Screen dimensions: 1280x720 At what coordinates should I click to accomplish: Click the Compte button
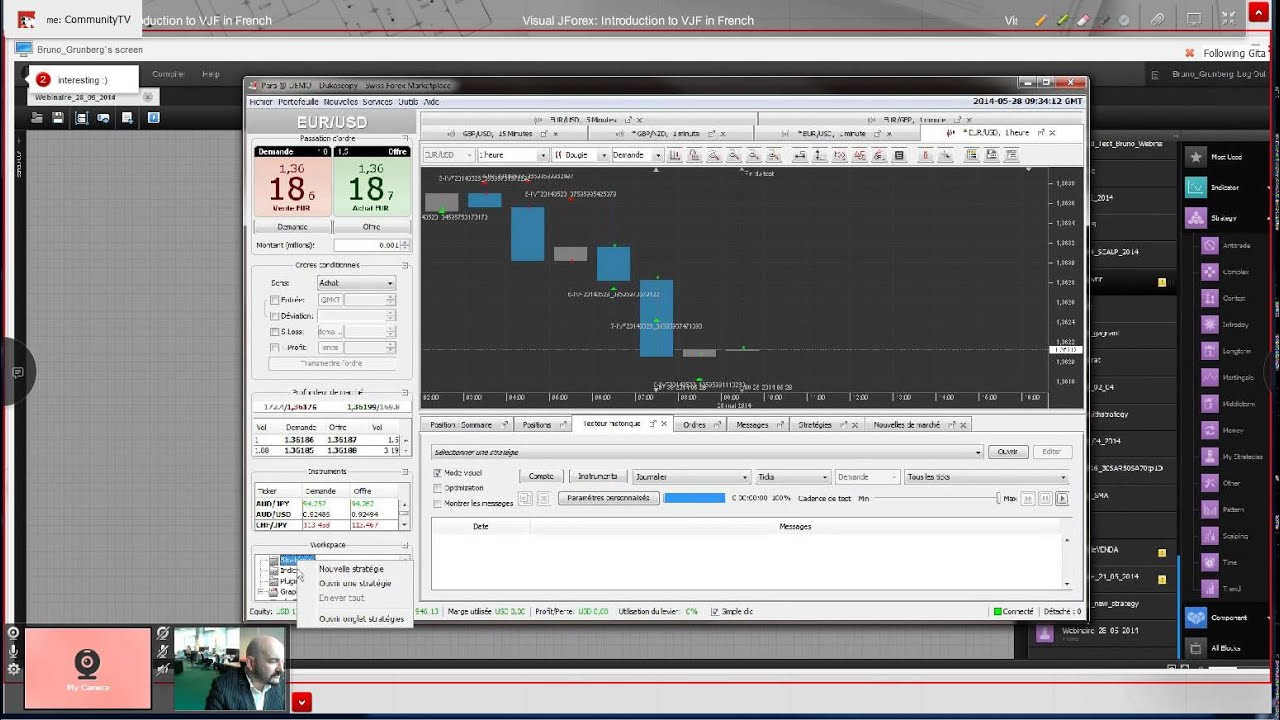[541, 476]
